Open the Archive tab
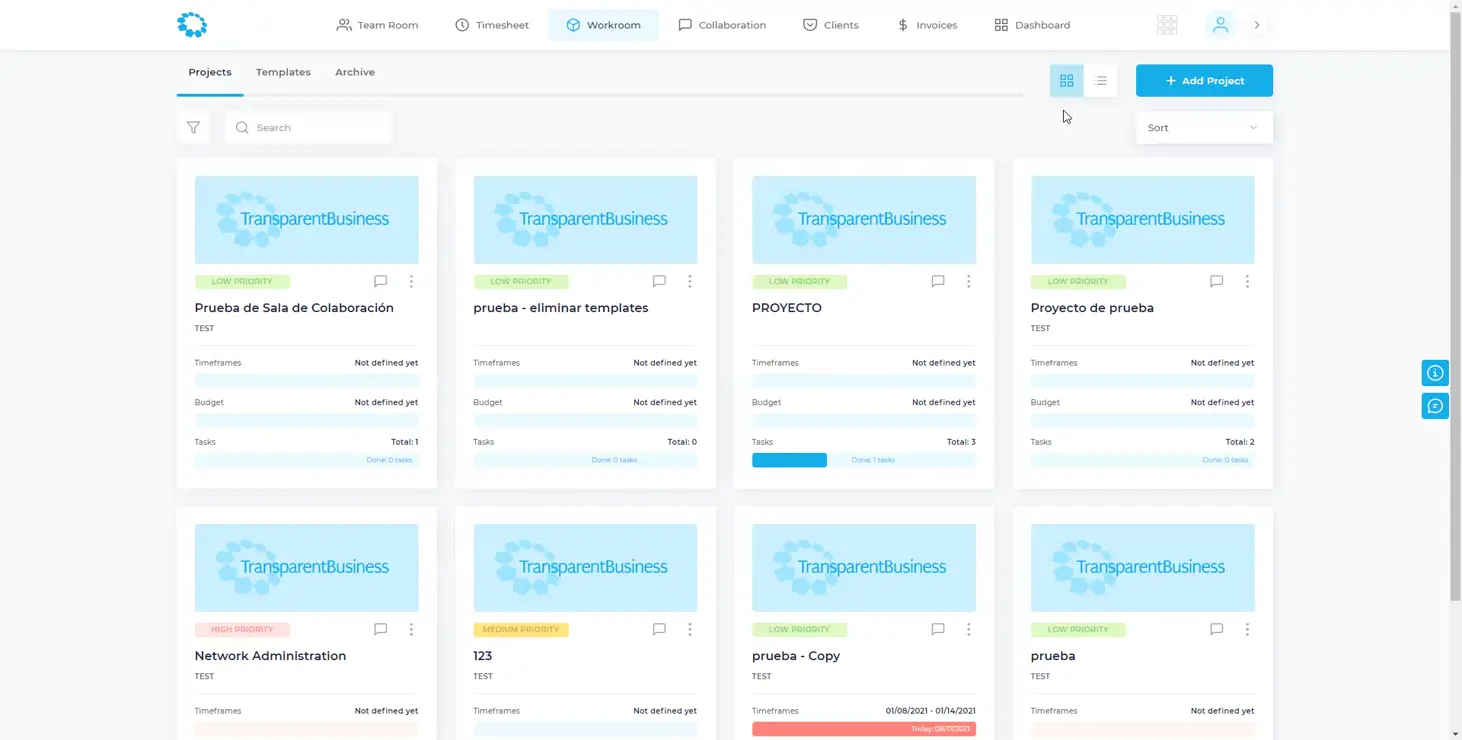This screenshot has height=740, width=1462. (355, 72)
